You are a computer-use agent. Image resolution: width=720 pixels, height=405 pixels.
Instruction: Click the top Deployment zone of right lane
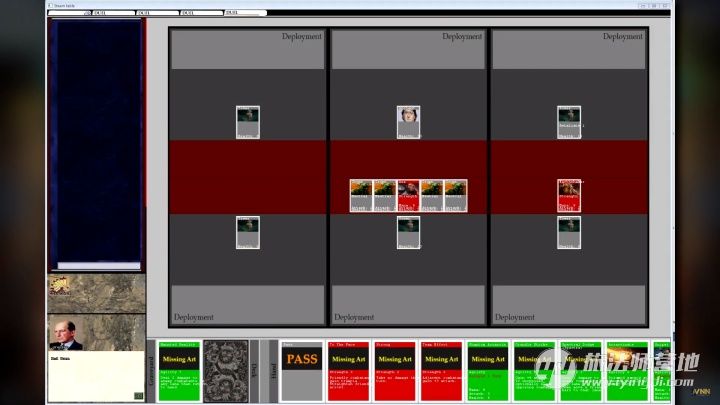(569, 49)
